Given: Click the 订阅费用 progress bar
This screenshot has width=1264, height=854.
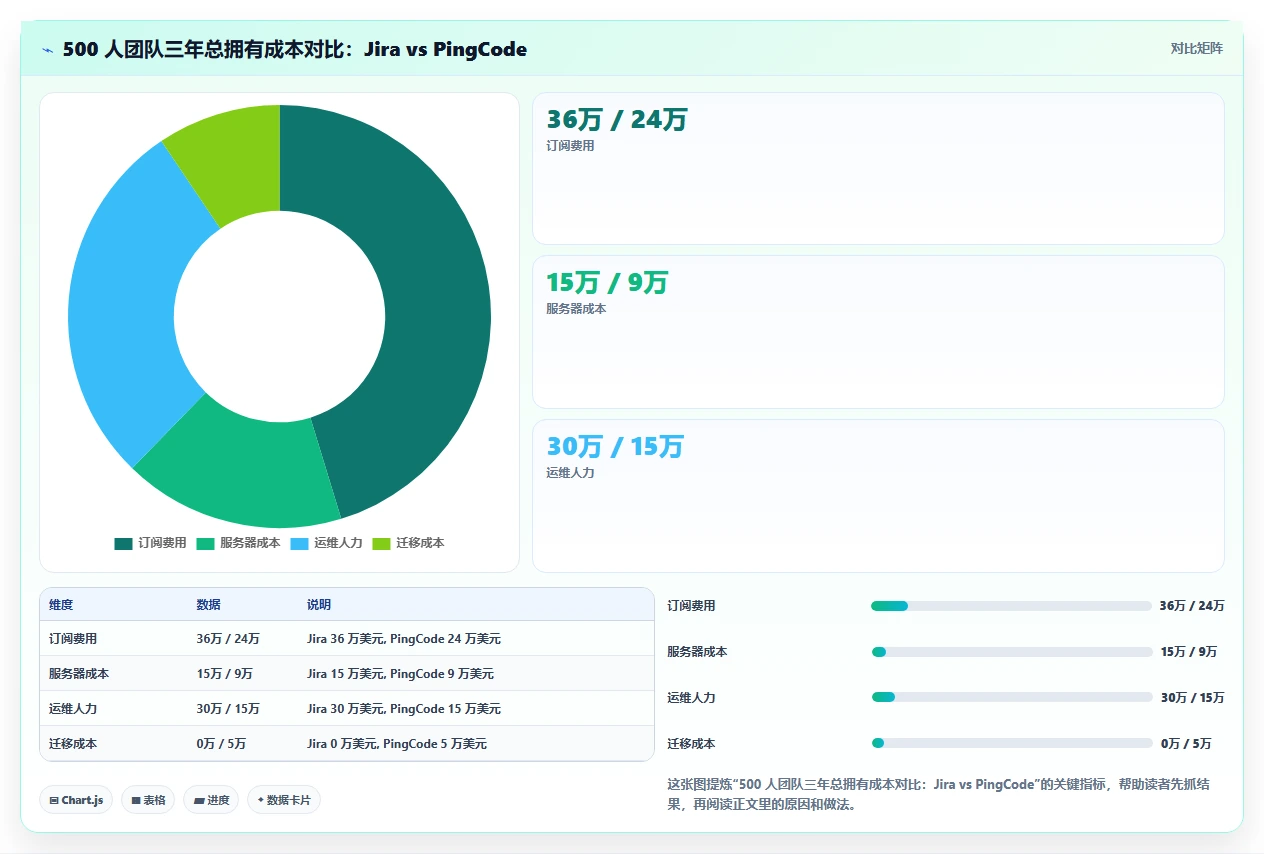Looking at the screenshot, I should [1011, 606].
